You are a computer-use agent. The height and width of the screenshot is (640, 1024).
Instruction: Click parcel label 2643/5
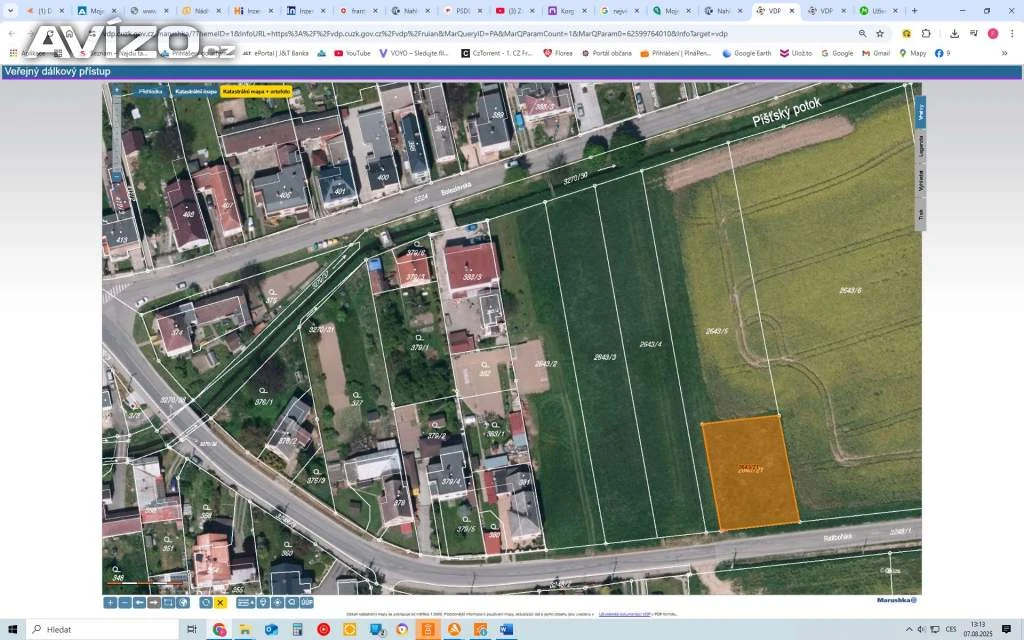pyautogui.click(x=716, y=331)
